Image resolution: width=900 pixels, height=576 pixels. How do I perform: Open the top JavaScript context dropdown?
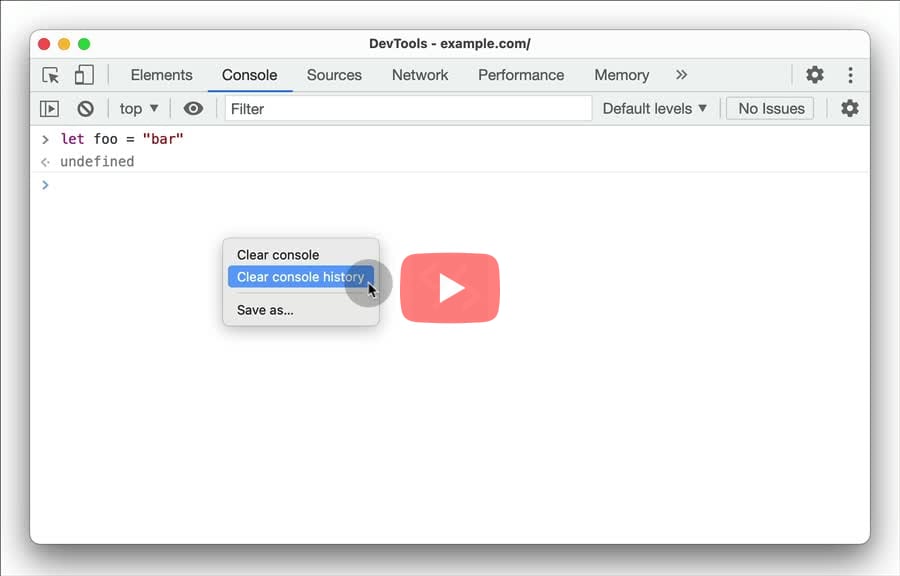pos(139,108)
